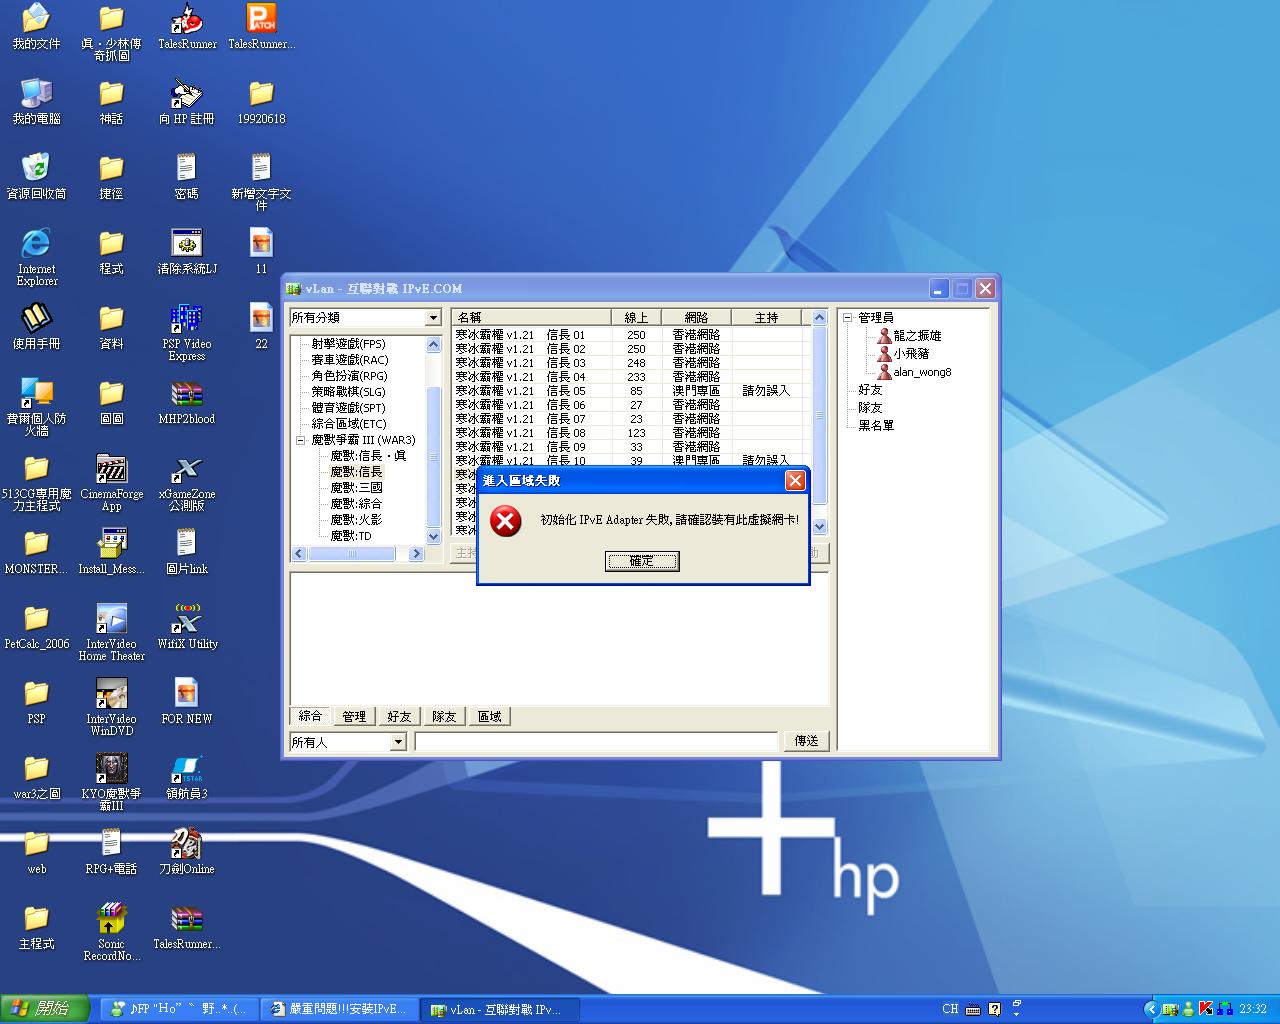Click the room list vertical scrollbar down arrow
Viewport: 1280px width, 1024px height.
click(819, 526)
